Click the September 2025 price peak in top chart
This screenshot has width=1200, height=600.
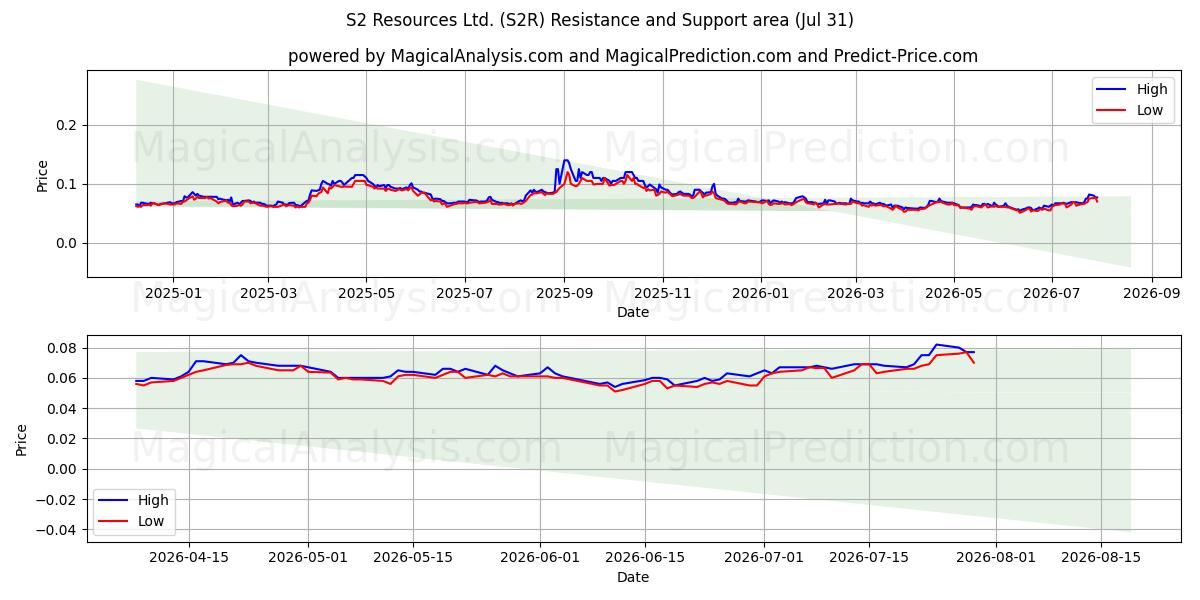pos(566,160)
